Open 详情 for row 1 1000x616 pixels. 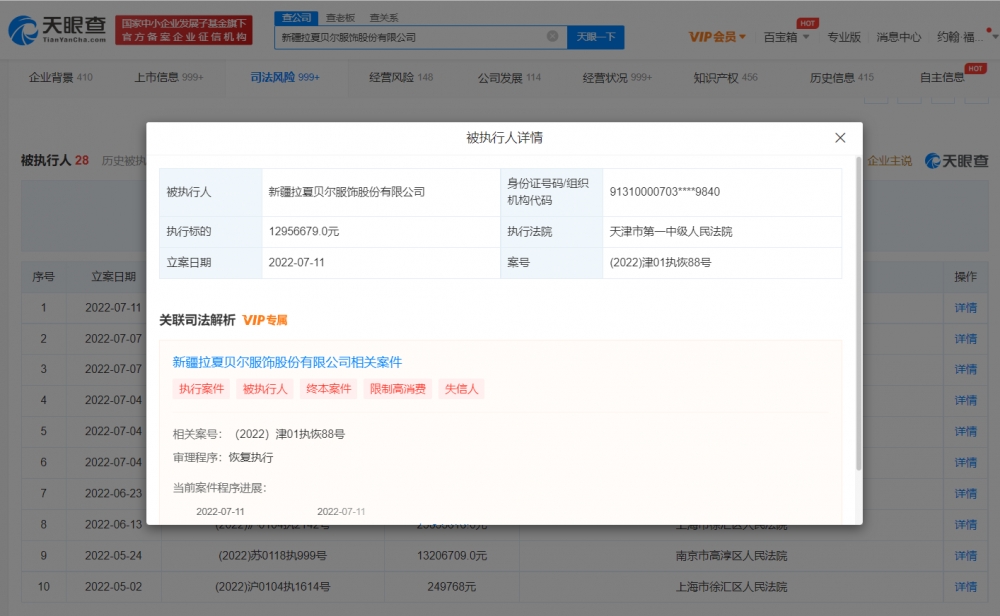[966, 308]
